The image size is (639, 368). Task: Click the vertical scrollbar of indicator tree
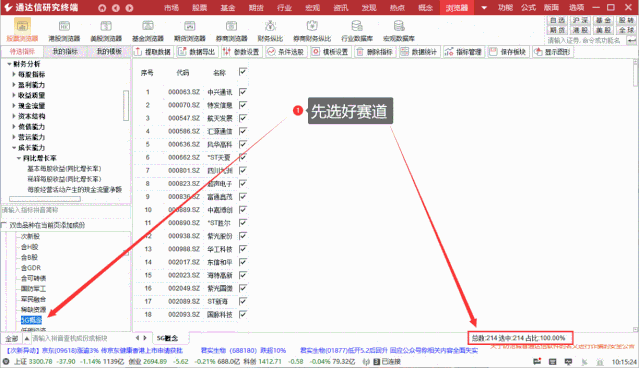point(126,106)
